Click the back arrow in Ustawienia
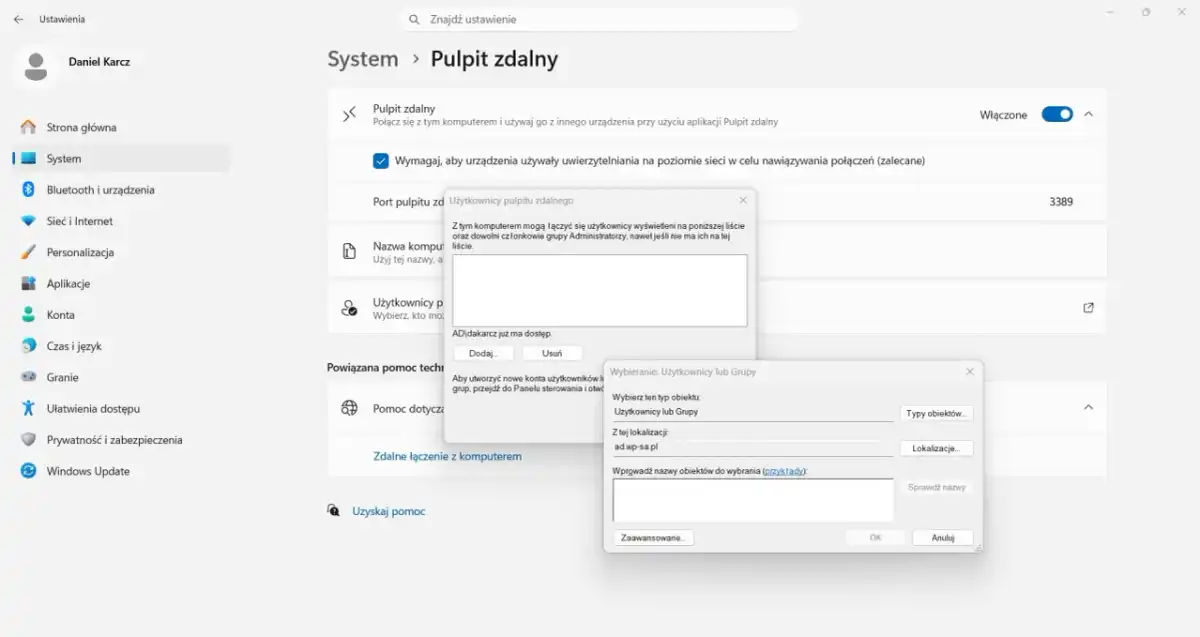The width and height of the screenshot is (1200, 637). point(18,19)
